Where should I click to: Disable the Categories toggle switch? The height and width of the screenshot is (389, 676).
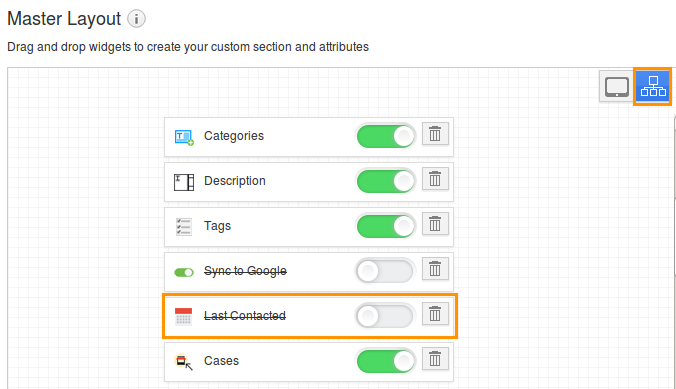coord(385,136)
